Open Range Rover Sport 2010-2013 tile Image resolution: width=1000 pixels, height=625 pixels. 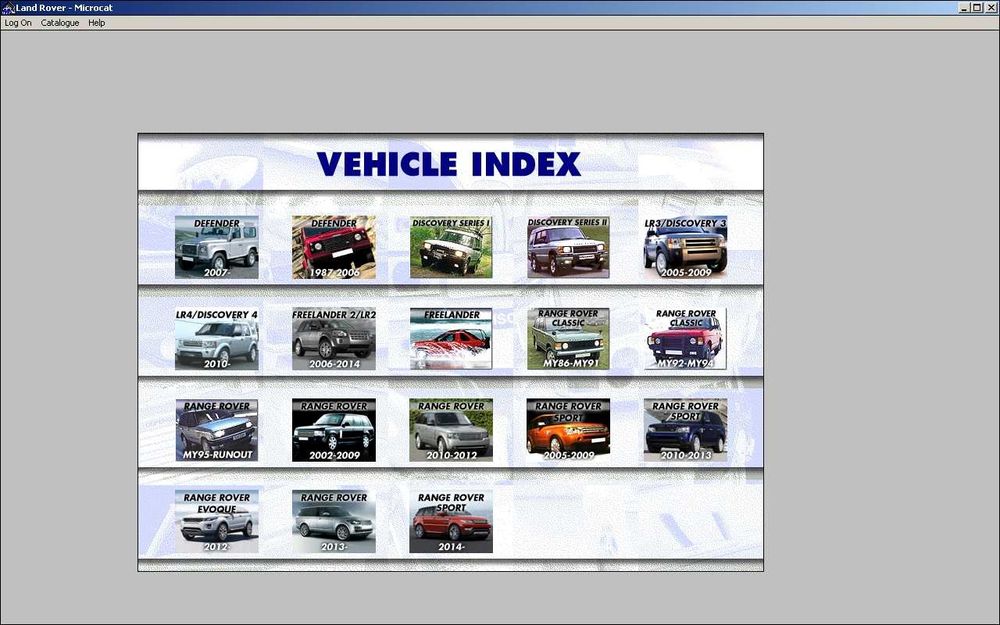pos(686,430)
